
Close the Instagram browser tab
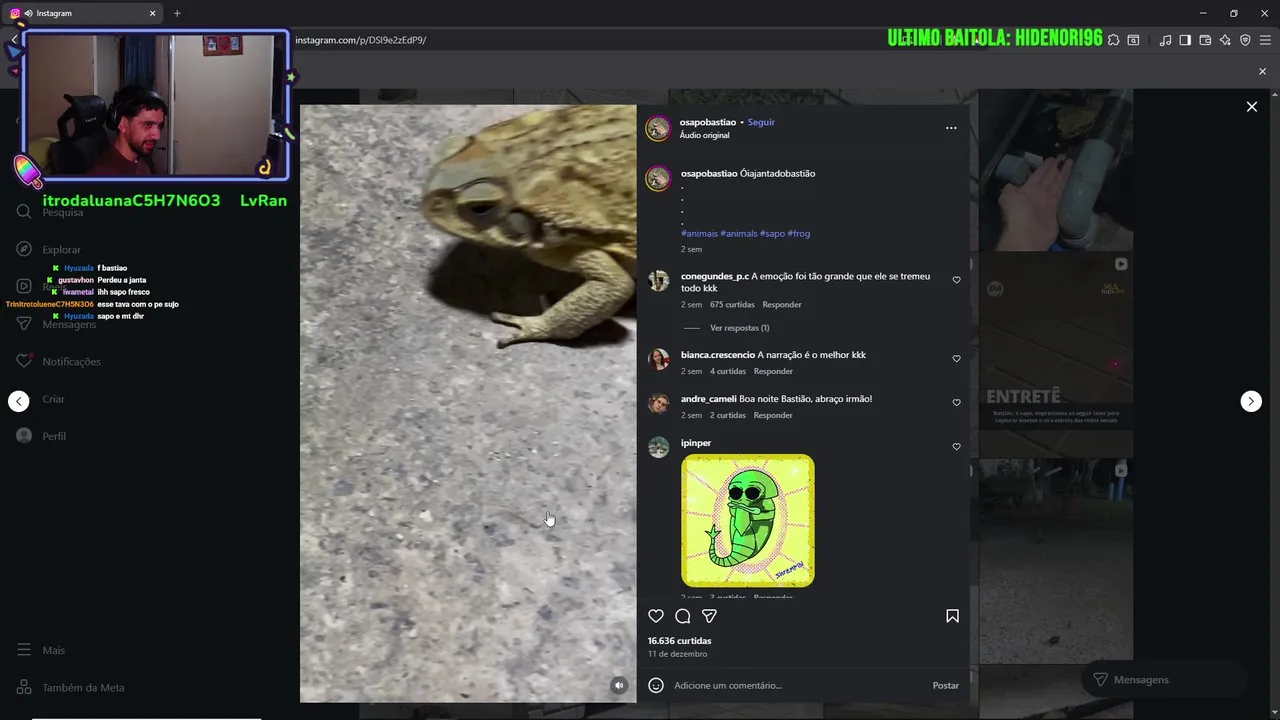[x=153, y=13]
